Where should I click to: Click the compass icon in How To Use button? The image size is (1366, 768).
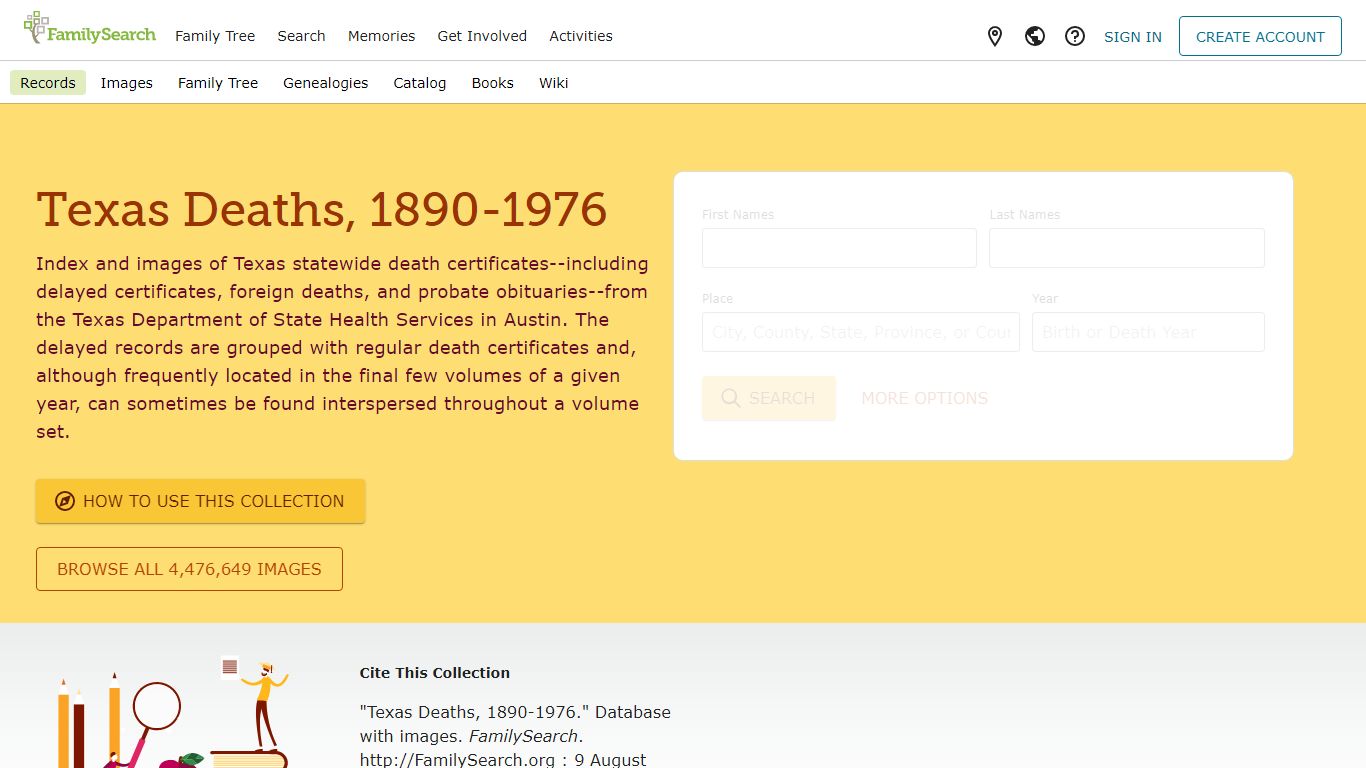click(65, 501)
